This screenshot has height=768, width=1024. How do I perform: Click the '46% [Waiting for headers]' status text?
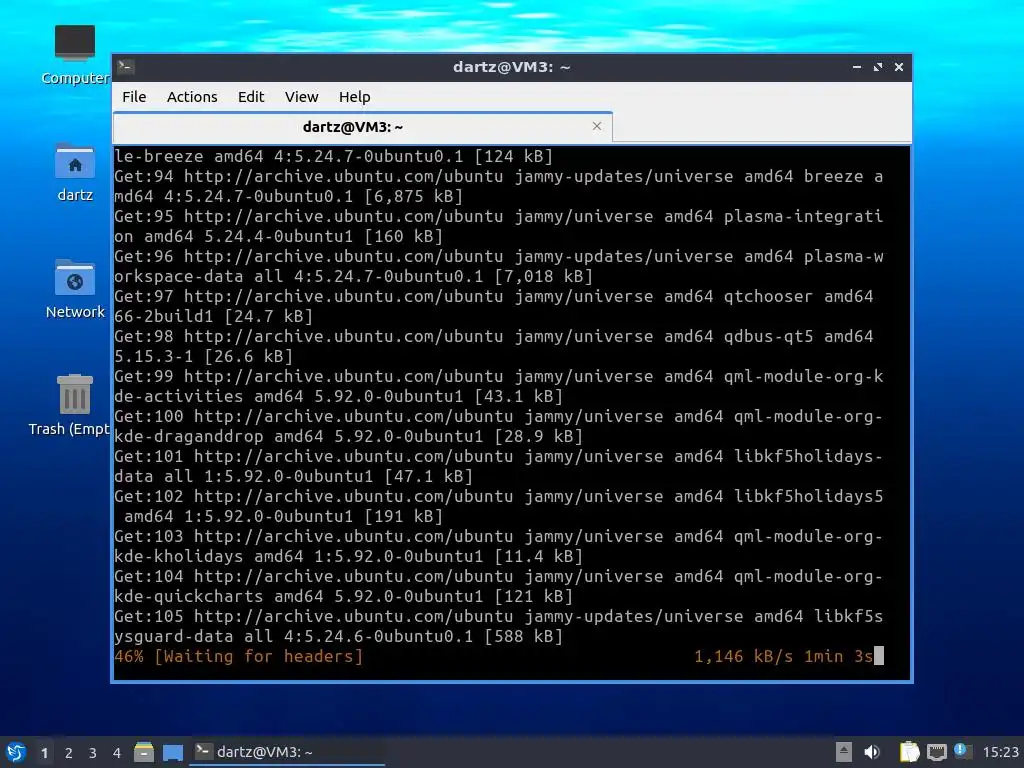pyautogui.click(x=238, y=656)
